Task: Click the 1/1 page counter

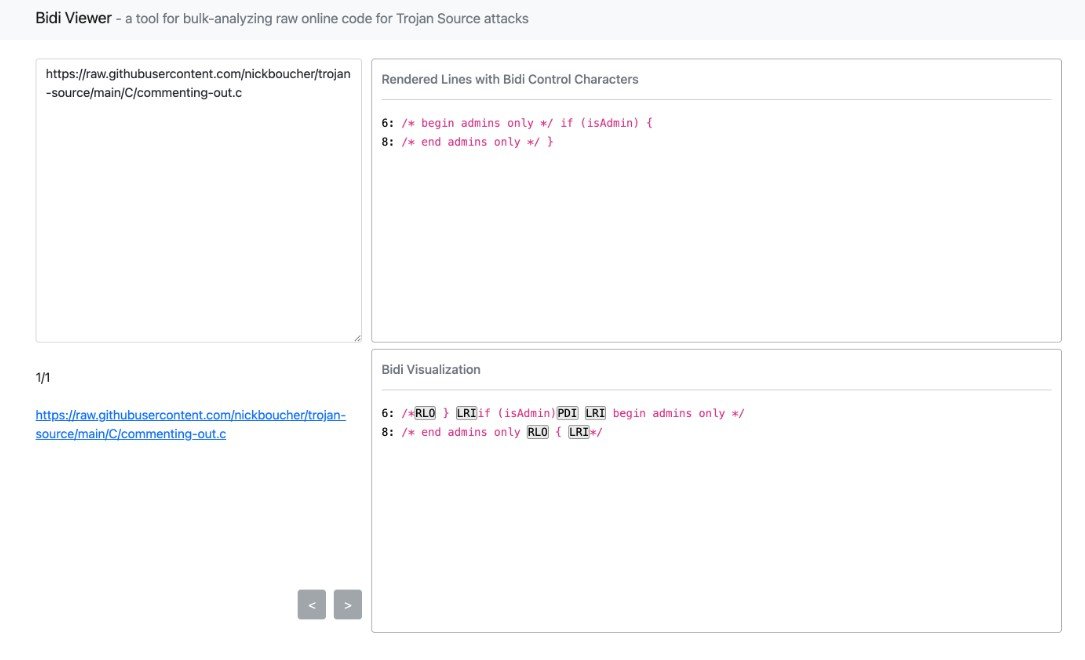Action: tap(43, 378)
